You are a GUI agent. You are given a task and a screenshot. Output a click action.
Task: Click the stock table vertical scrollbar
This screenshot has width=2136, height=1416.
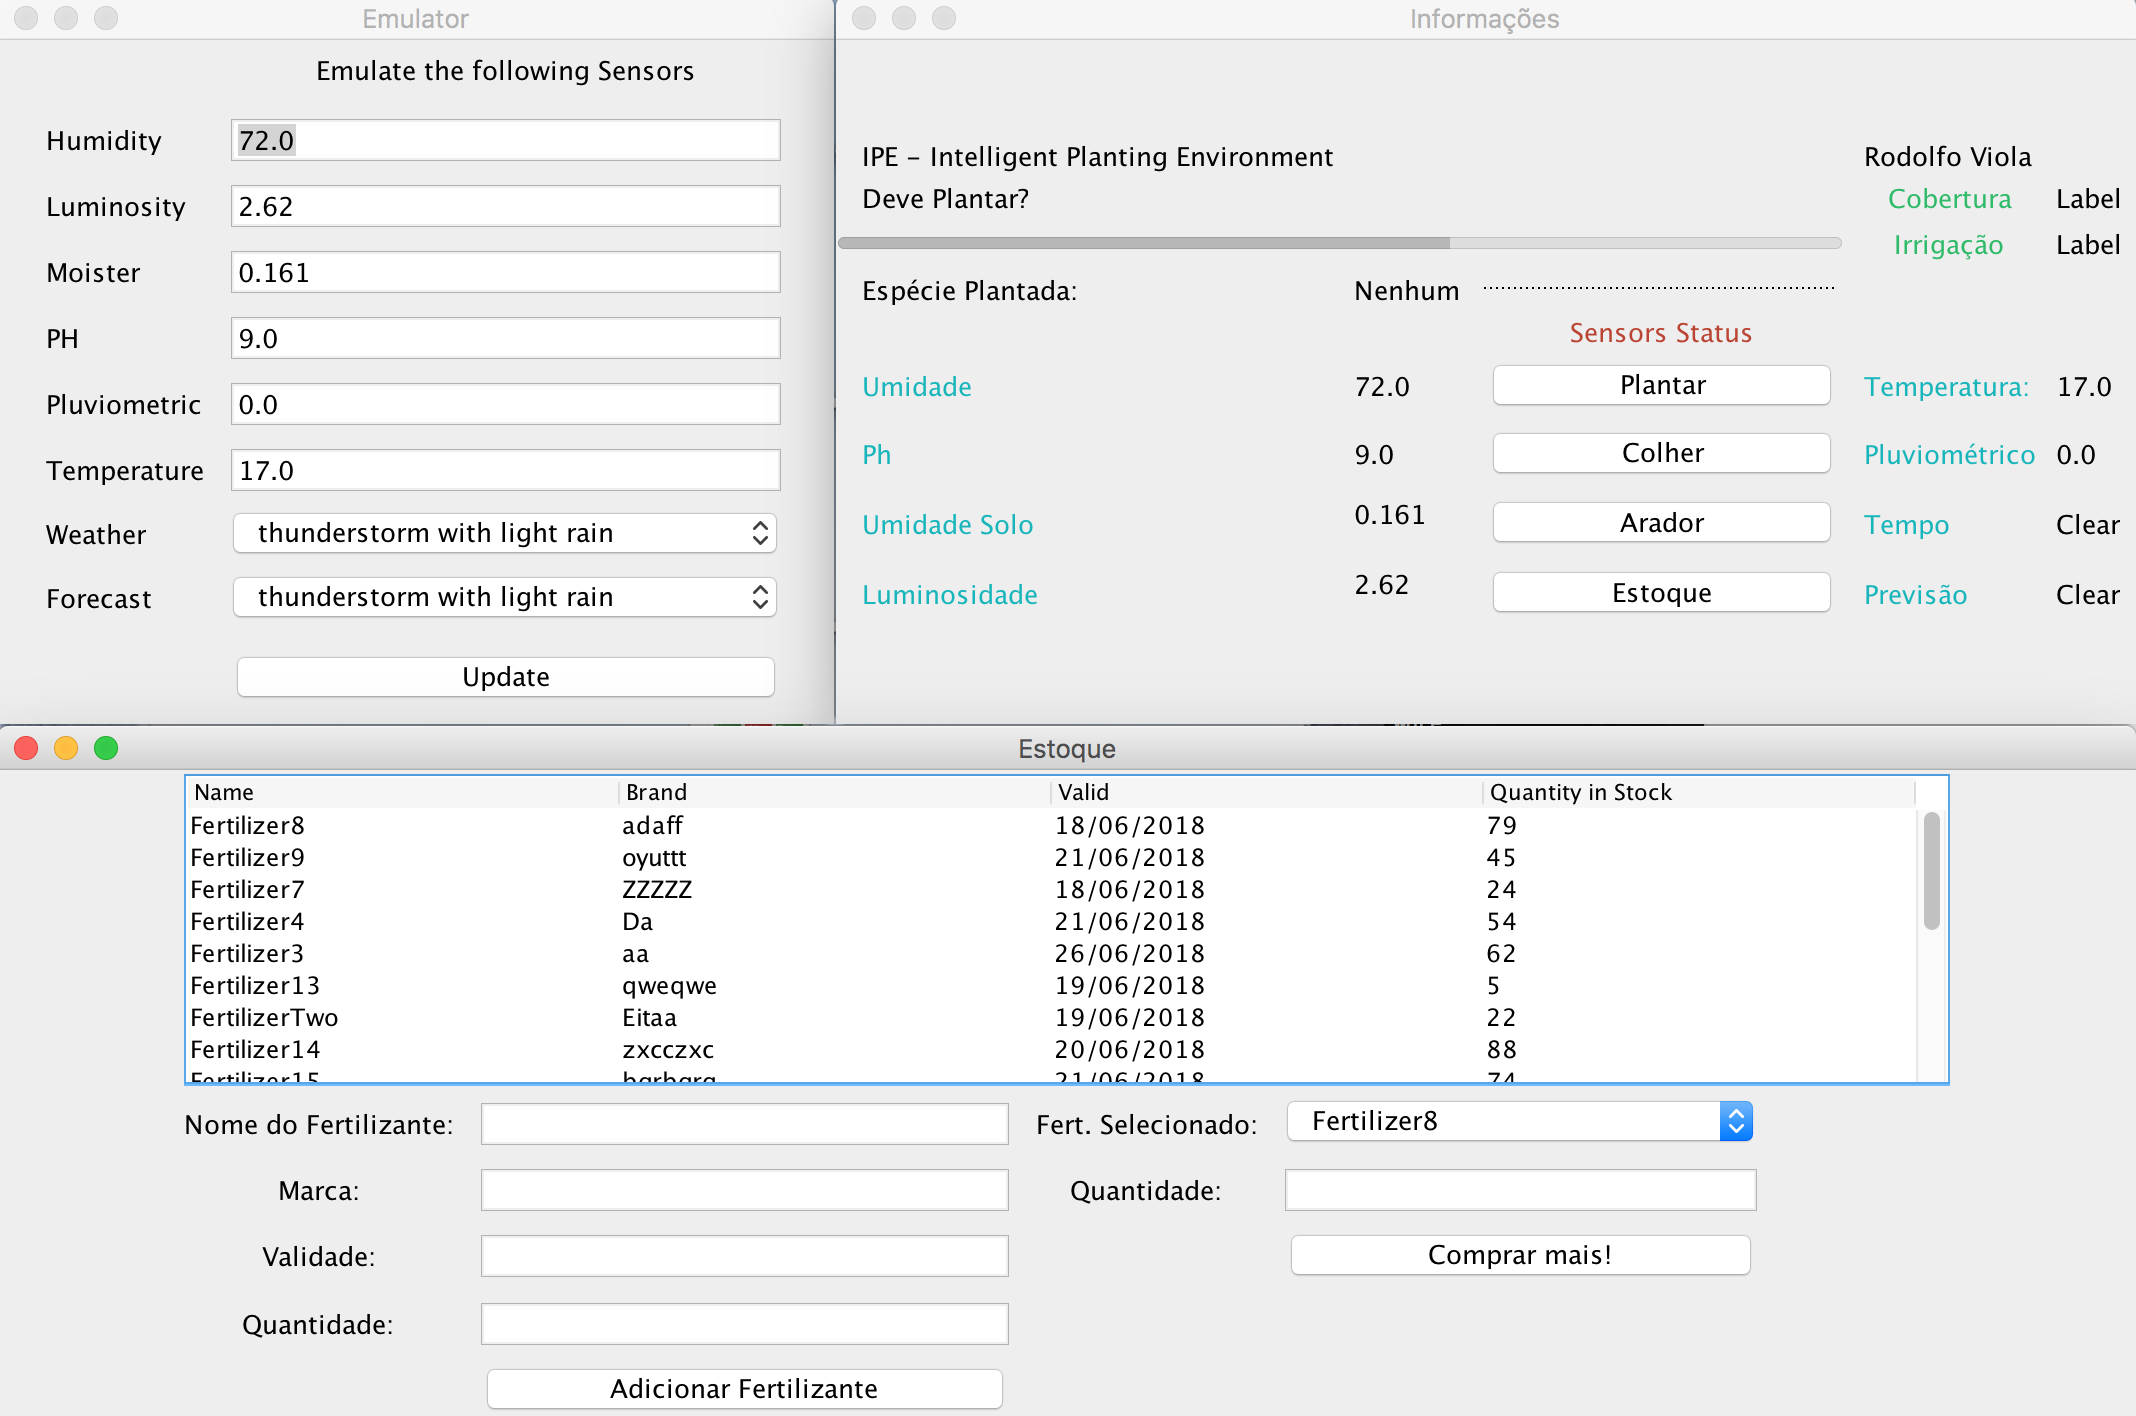click(1932, 944)
